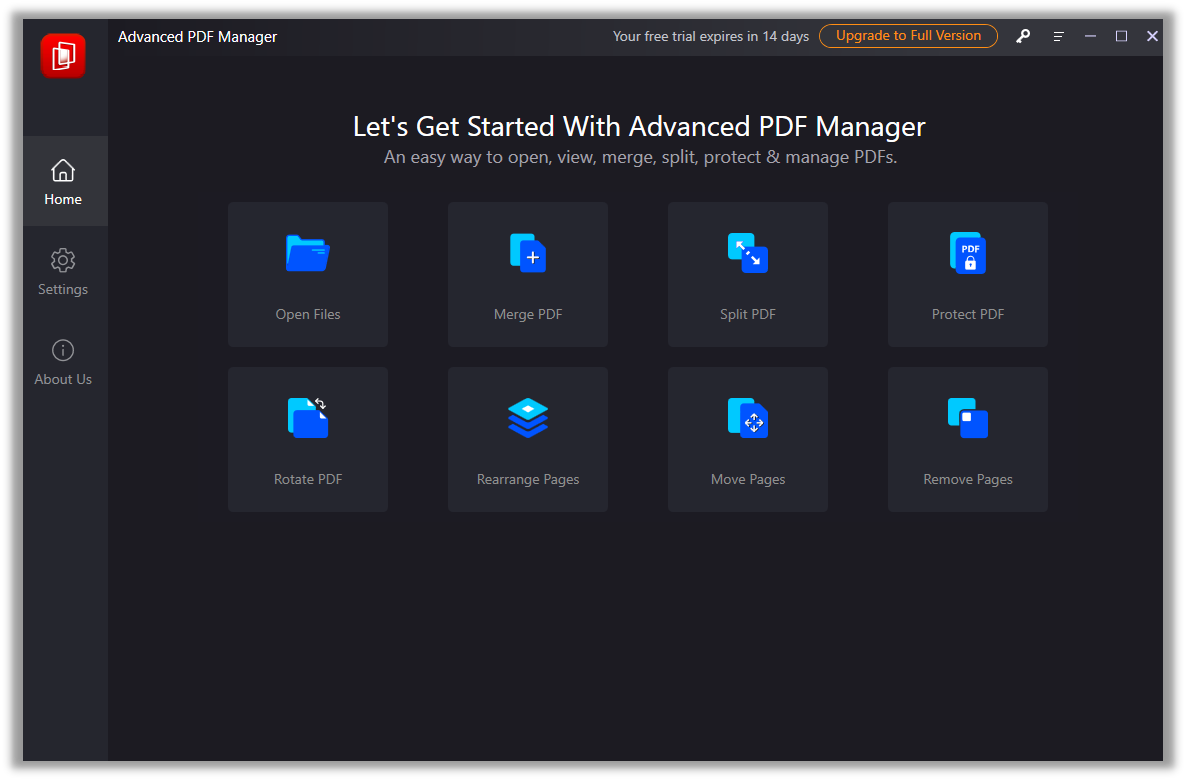Click the Open Files label text

308,314
